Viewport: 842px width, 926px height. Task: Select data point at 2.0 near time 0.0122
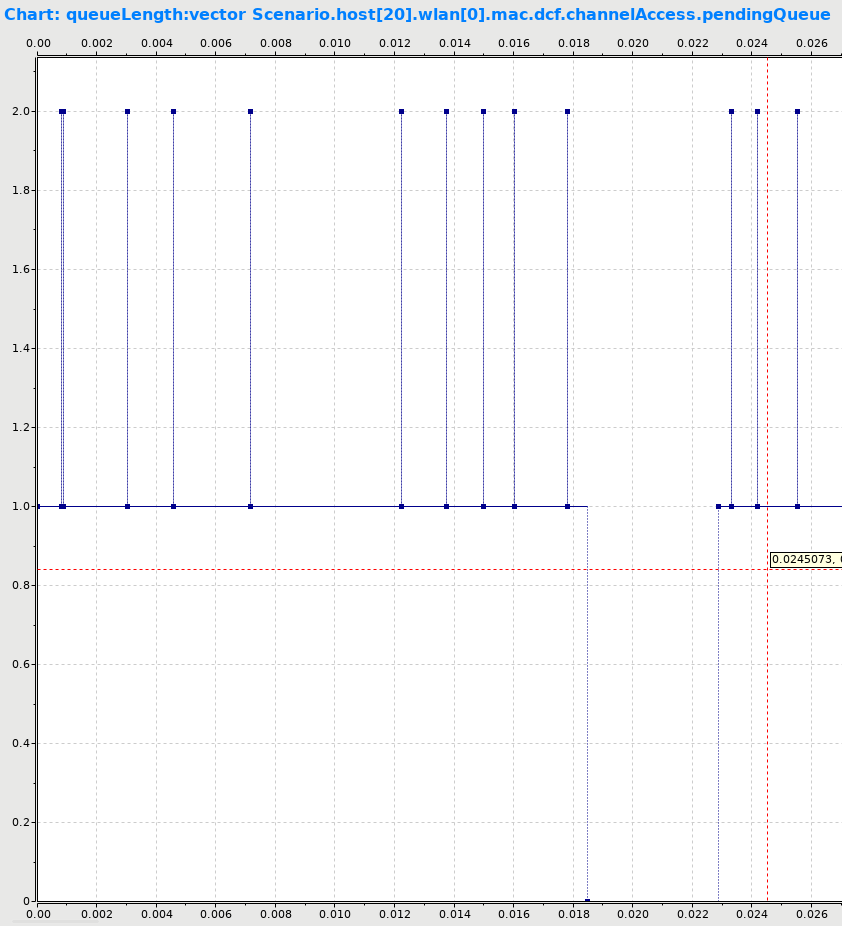click(x=402, y=112)
